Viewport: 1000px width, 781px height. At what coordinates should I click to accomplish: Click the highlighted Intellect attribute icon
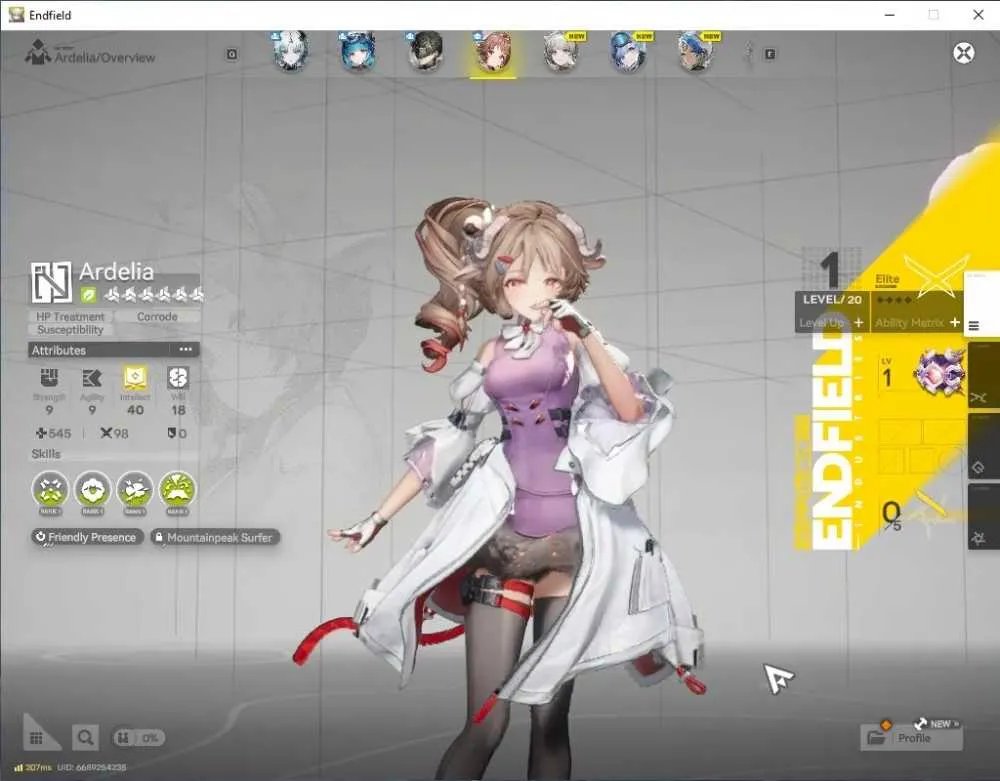(x=135, y=378)
